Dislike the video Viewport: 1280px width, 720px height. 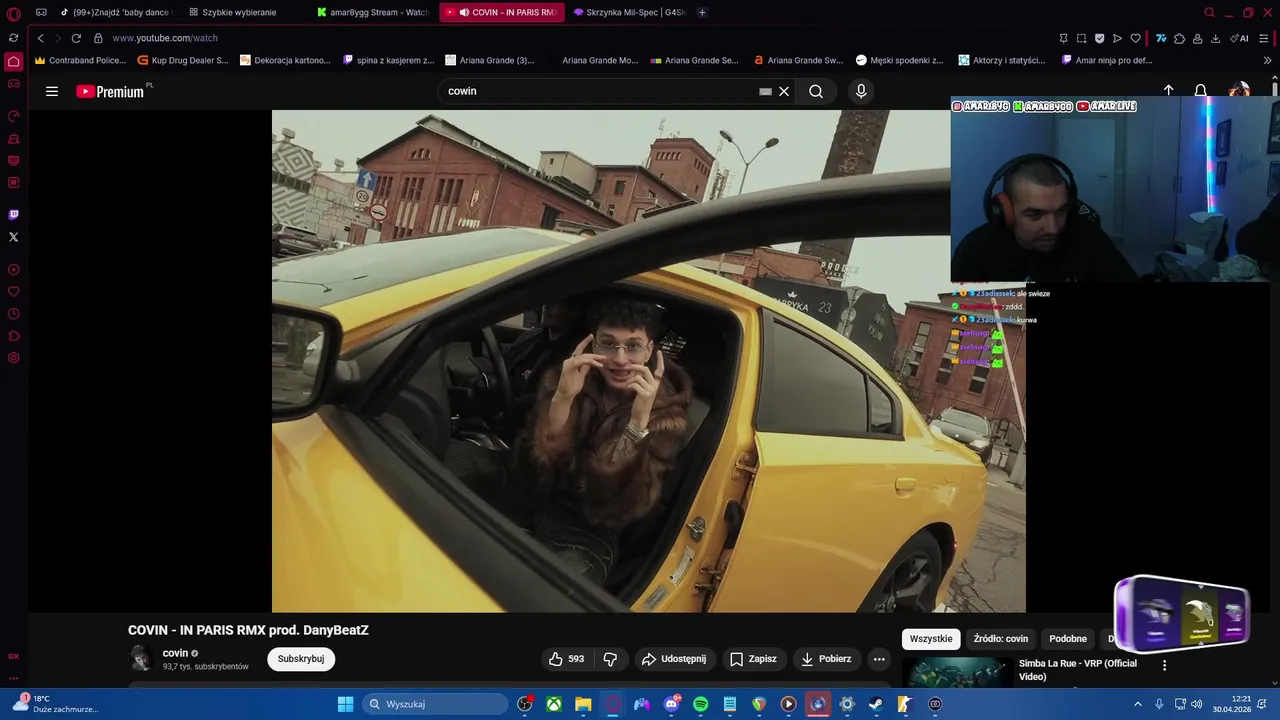pyautogui.click(x=610, y=659)
